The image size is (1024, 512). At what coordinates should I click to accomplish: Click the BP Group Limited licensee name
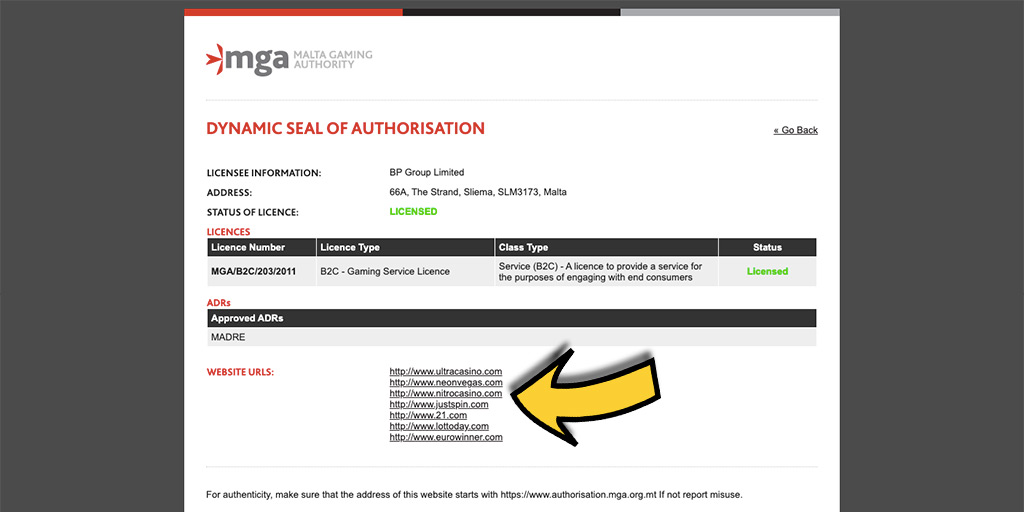click(x=426, y=172)
